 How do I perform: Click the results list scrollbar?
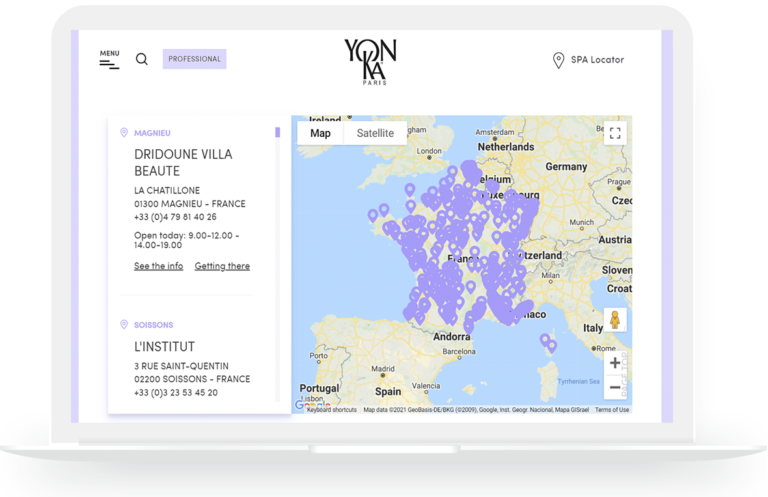[x=277, y=133]
